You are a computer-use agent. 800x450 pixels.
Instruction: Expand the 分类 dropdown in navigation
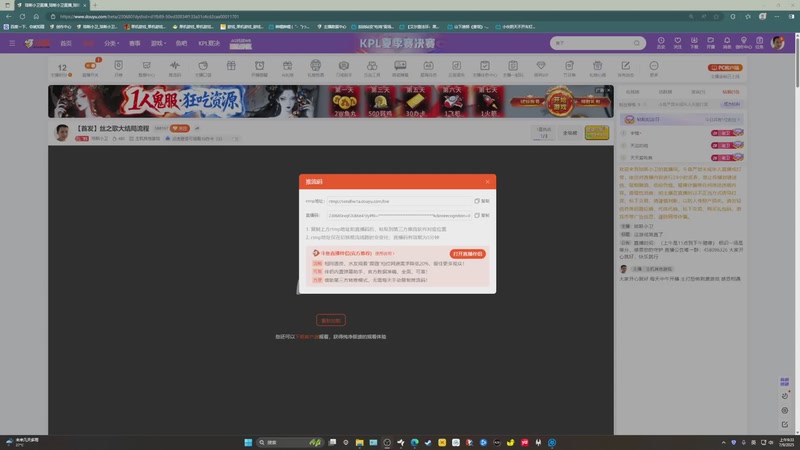(x=111, y=43)
